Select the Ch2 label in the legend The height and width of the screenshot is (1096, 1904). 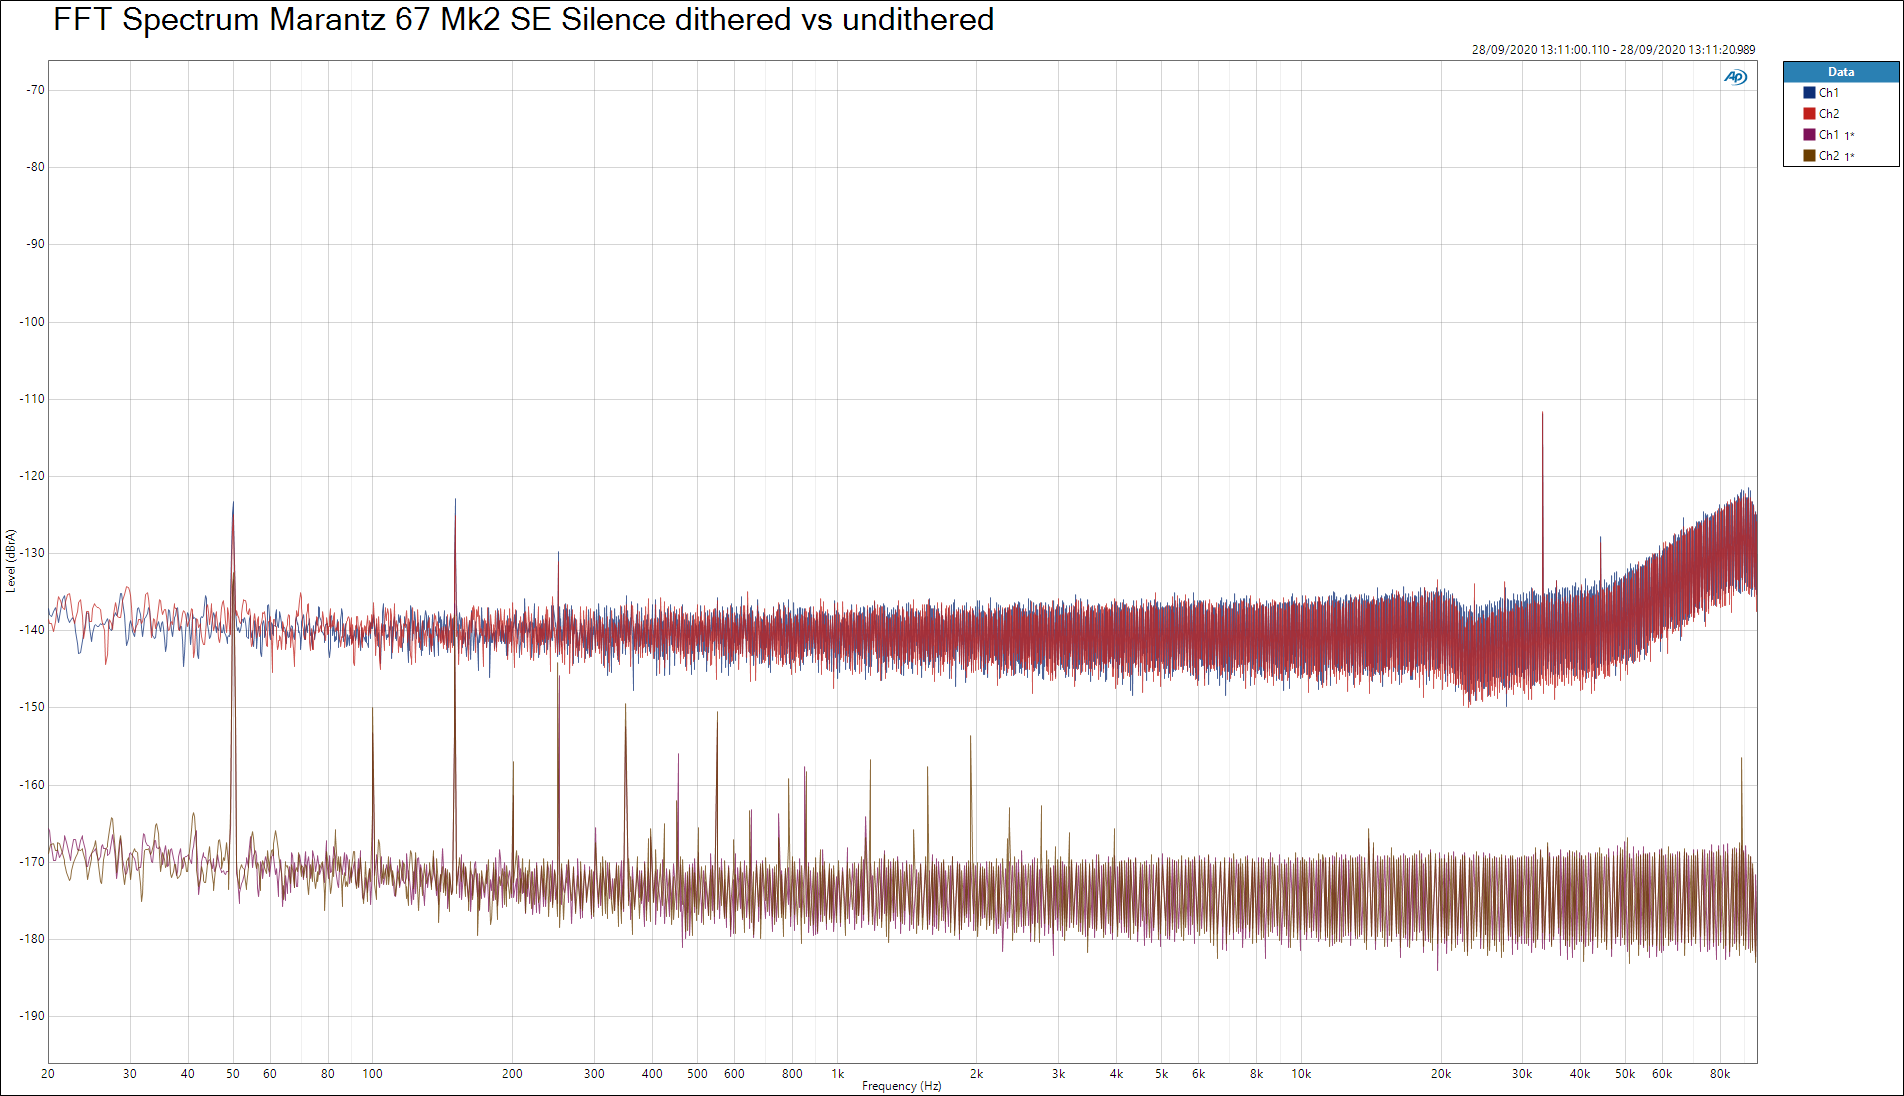coord(1828,114)
